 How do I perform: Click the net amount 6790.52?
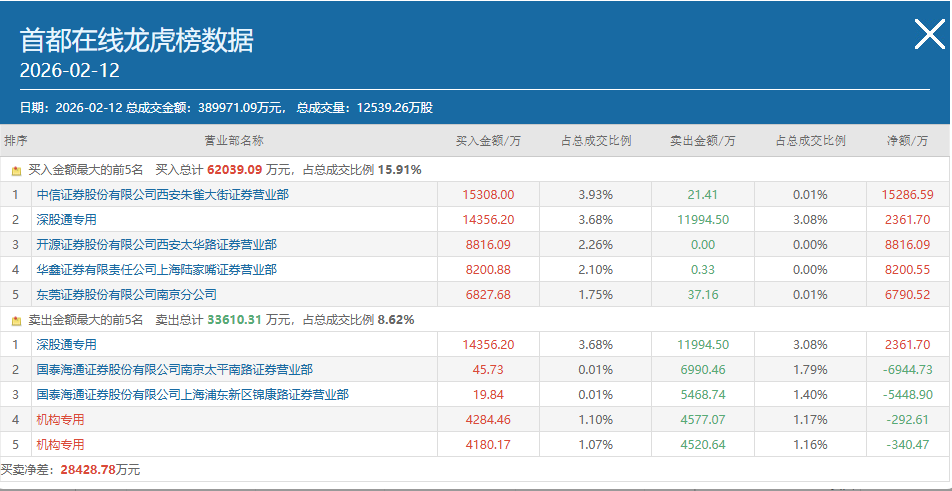pyautogui.click(x=908, y=295)
